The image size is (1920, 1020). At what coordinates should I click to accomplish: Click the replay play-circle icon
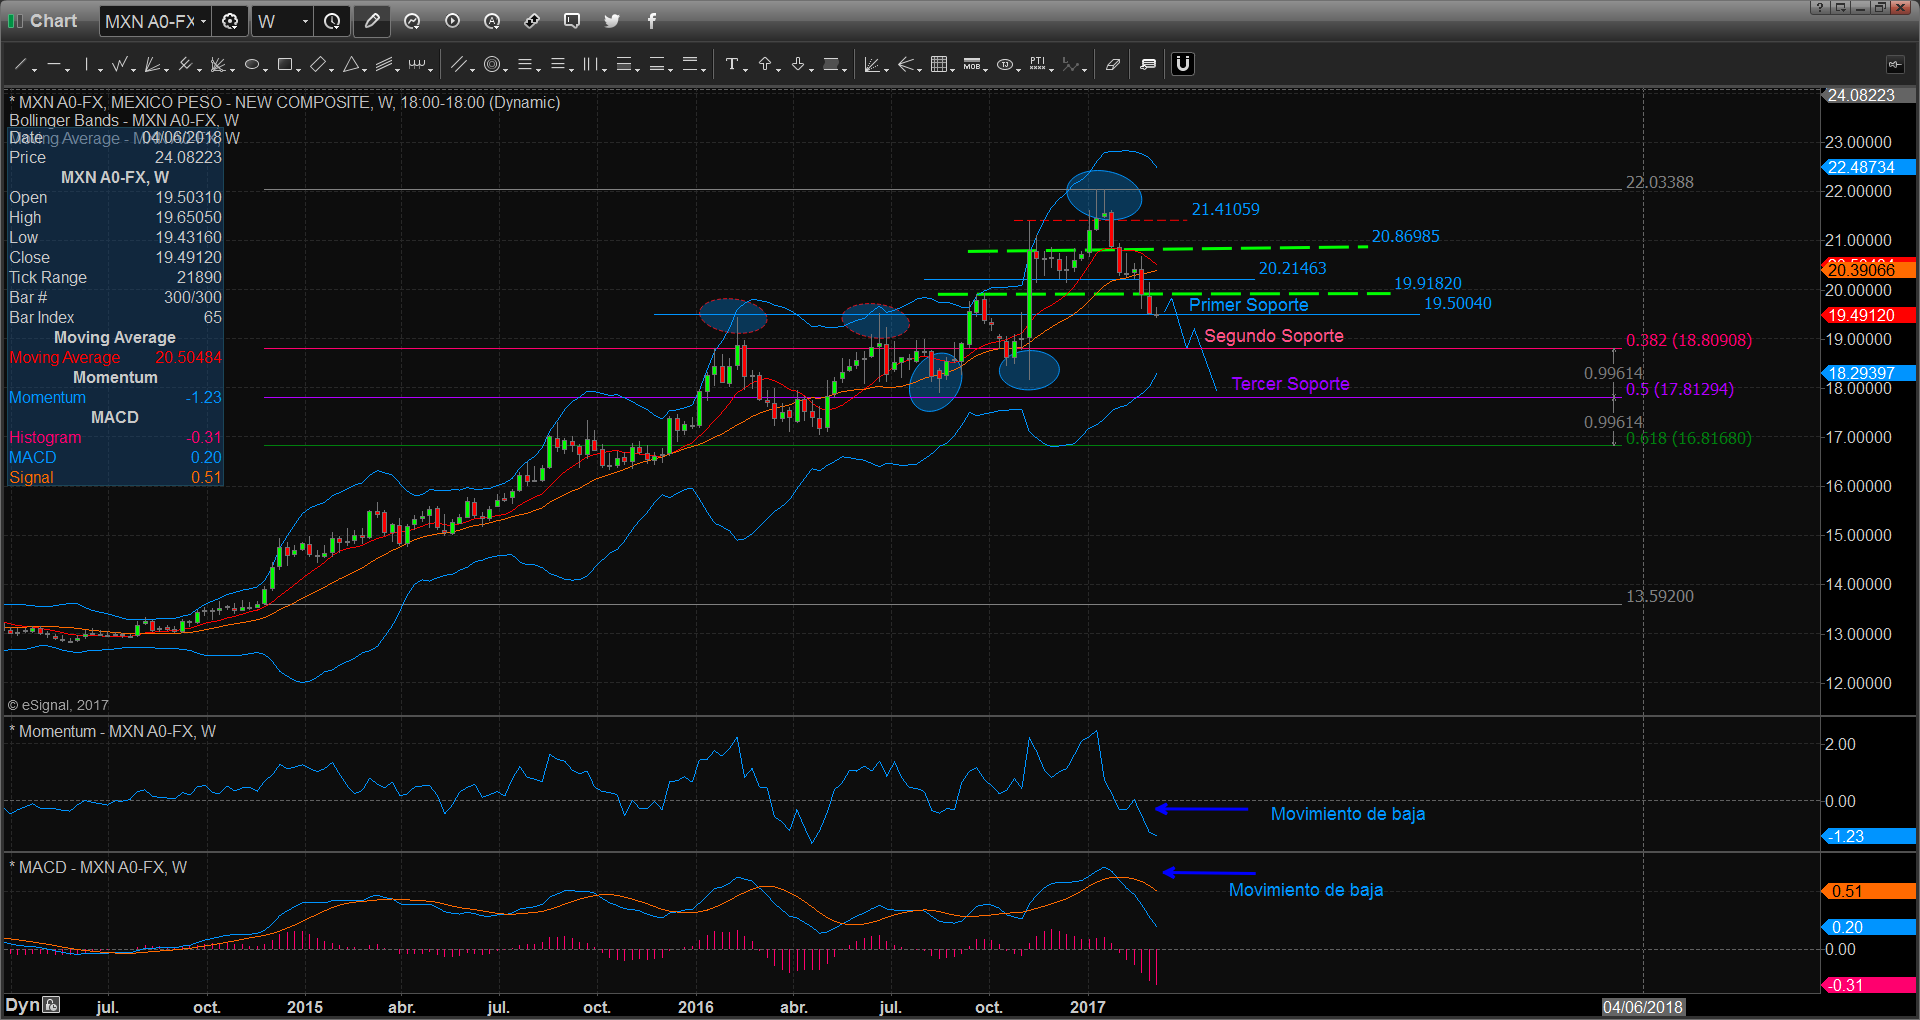452,21
